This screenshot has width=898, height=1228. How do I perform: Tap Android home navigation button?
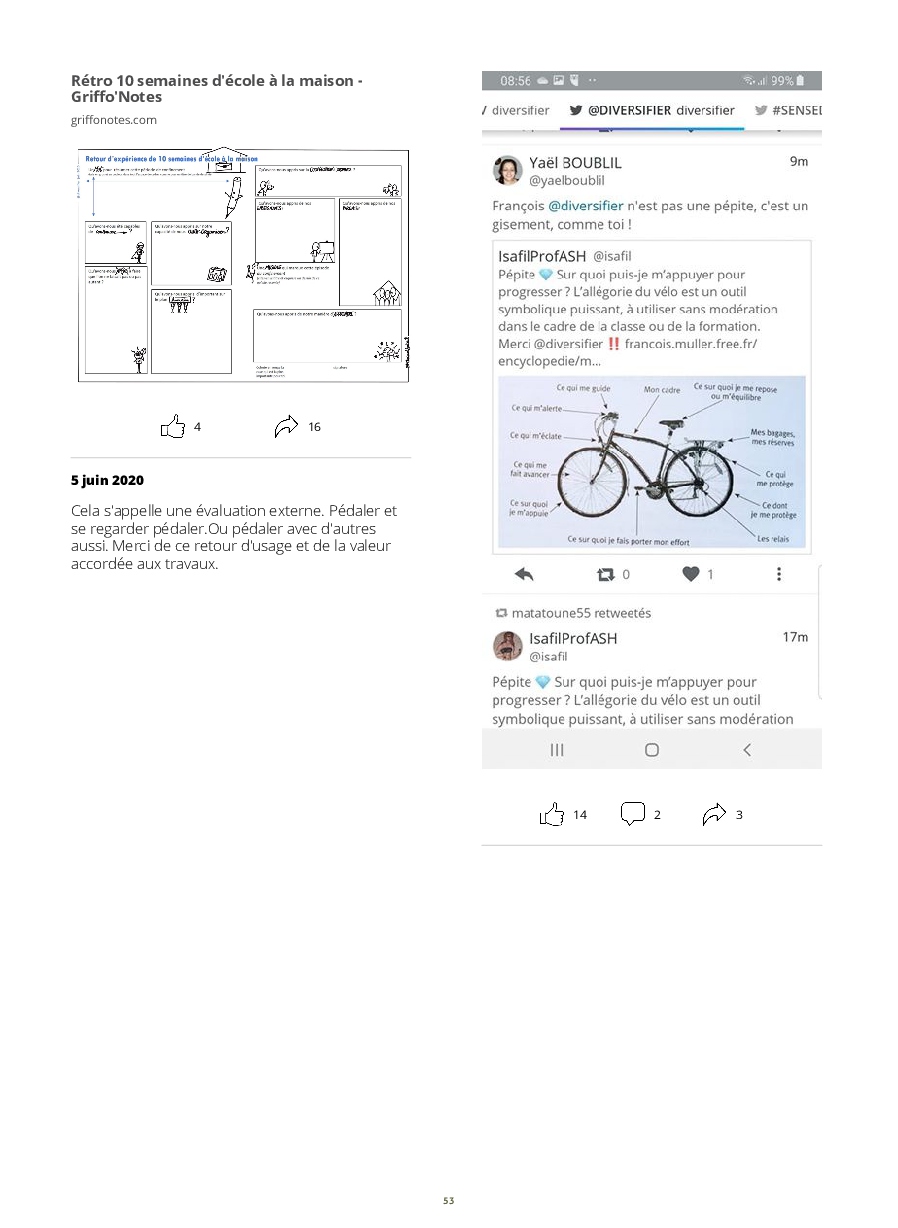click(x=652, y=749)
